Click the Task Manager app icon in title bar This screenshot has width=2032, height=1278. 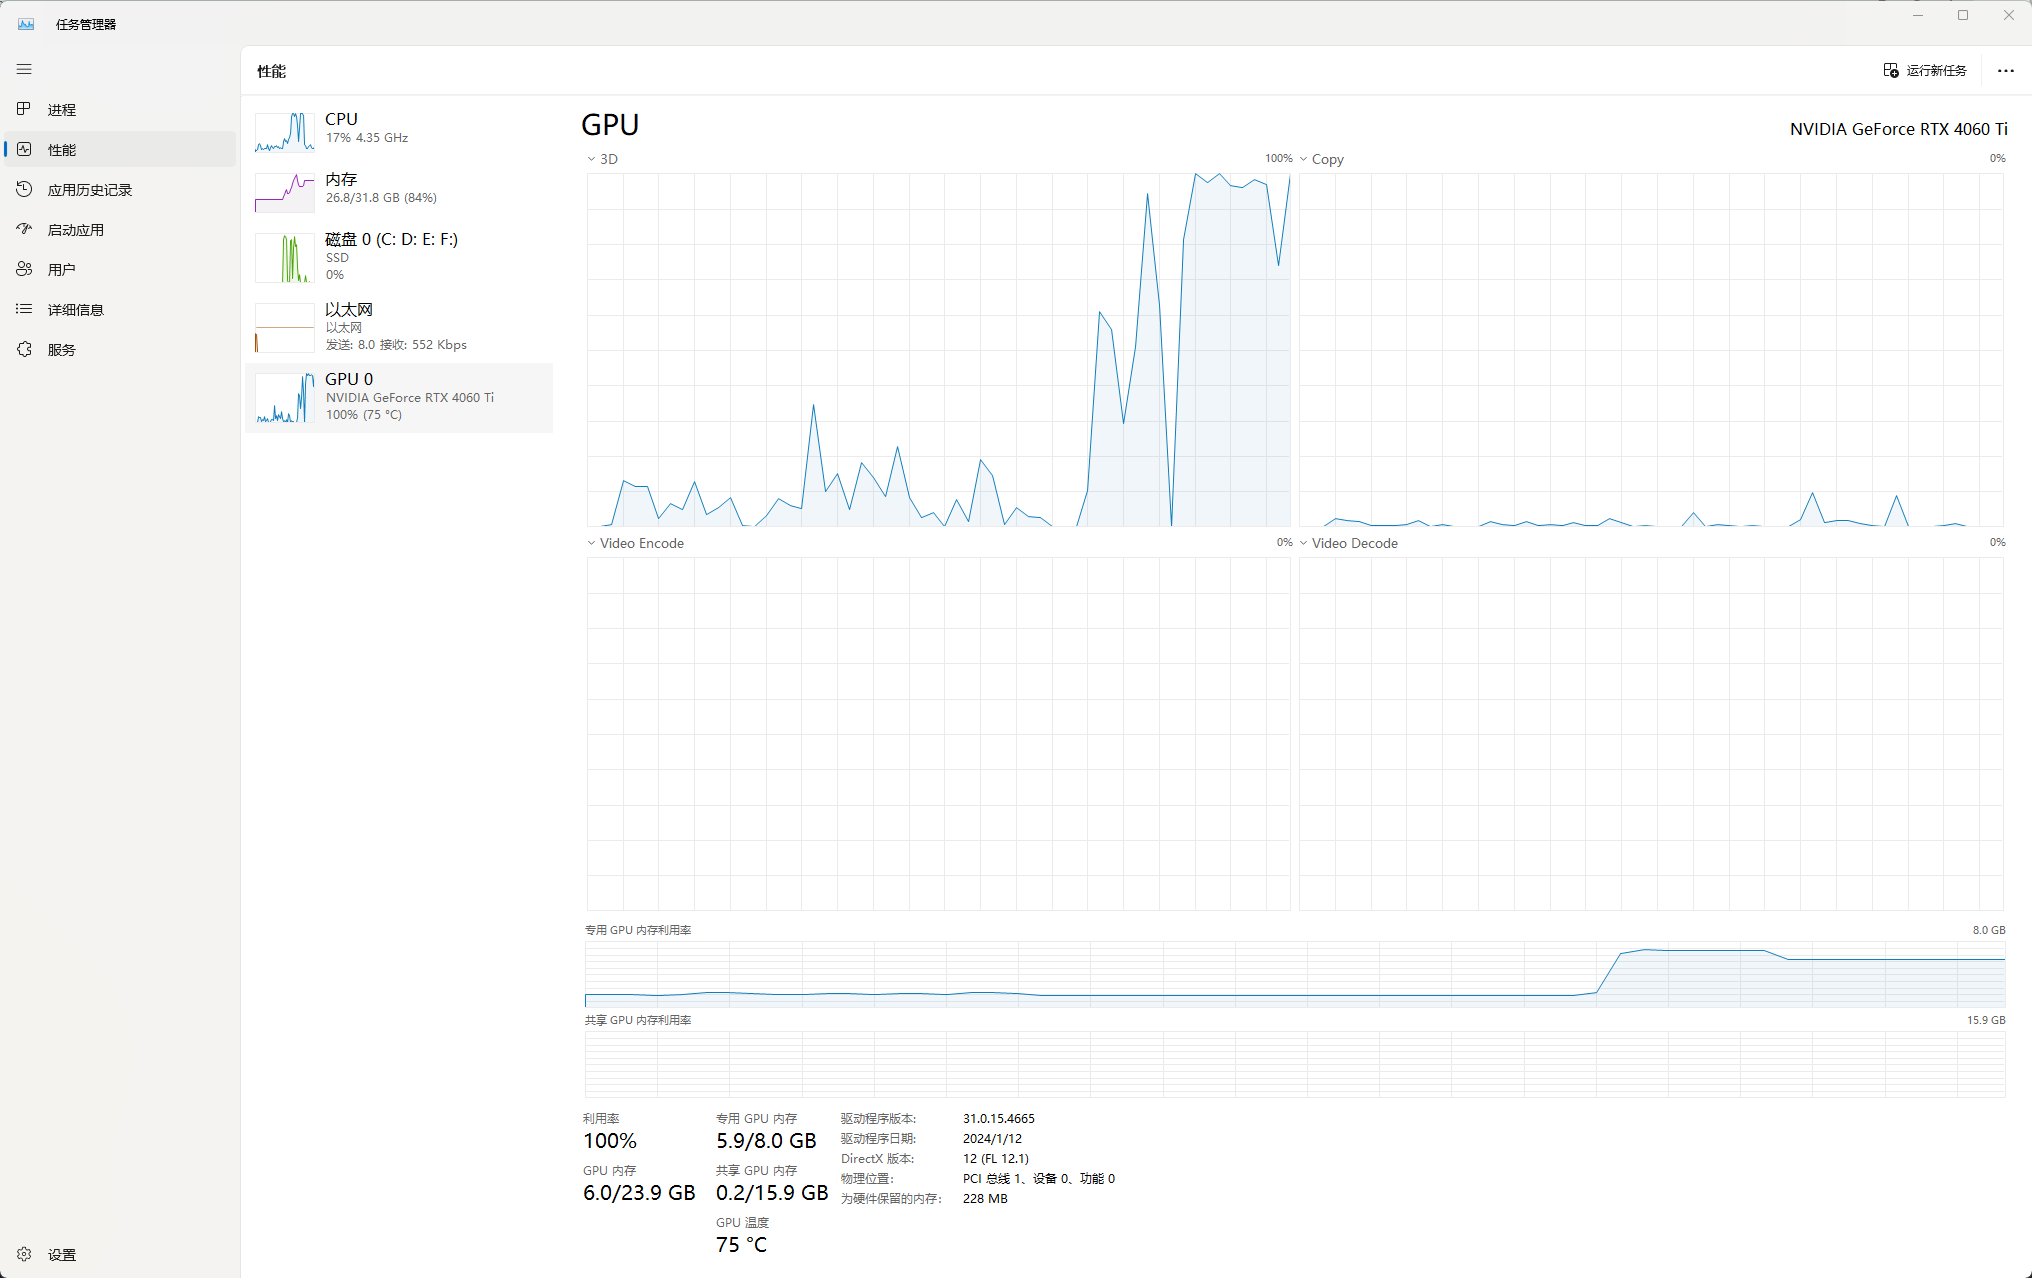[x=26, y=24]
